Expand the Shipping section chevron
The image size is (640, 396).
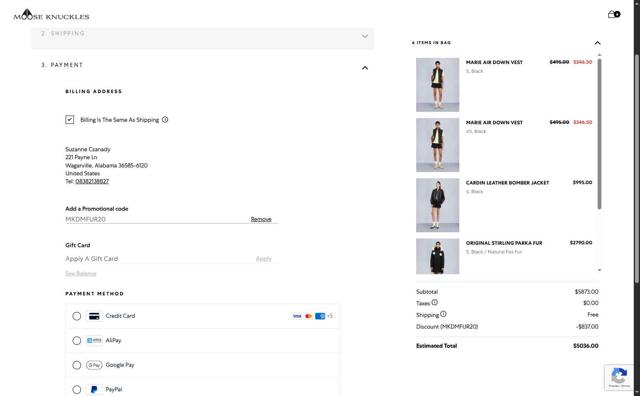(365, 36)
